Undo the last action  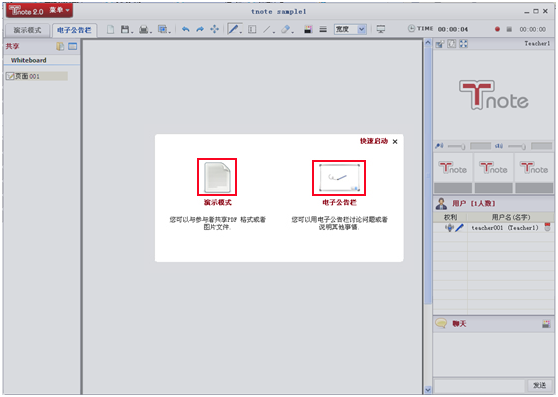click(x=185, y=29)
